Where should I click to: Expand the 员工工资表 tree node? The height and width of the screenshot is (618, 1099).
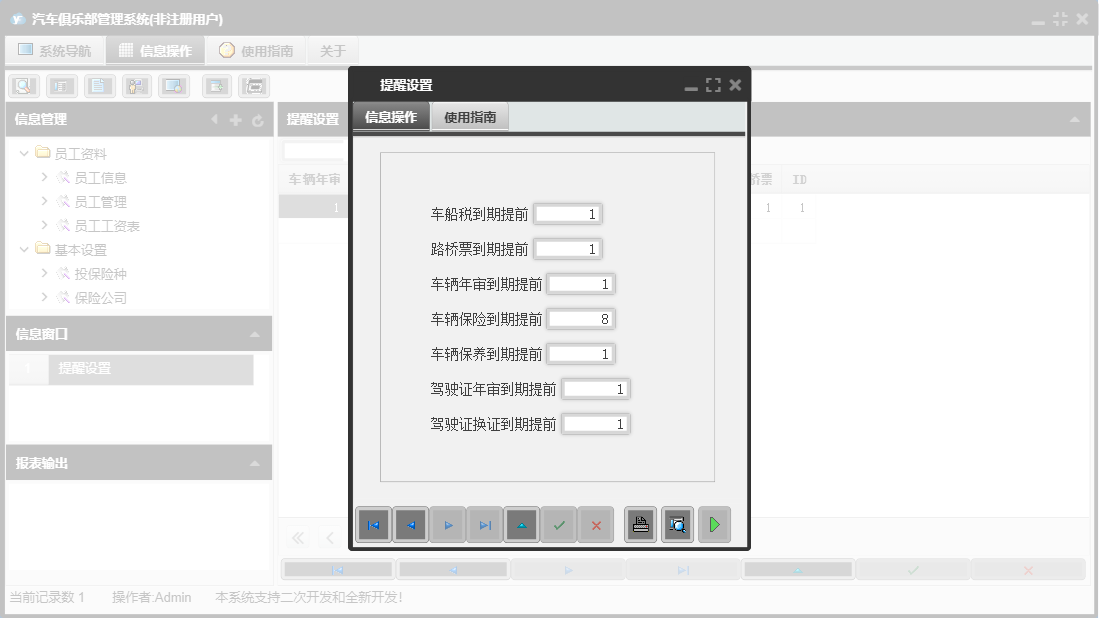(x=44, y=225)
